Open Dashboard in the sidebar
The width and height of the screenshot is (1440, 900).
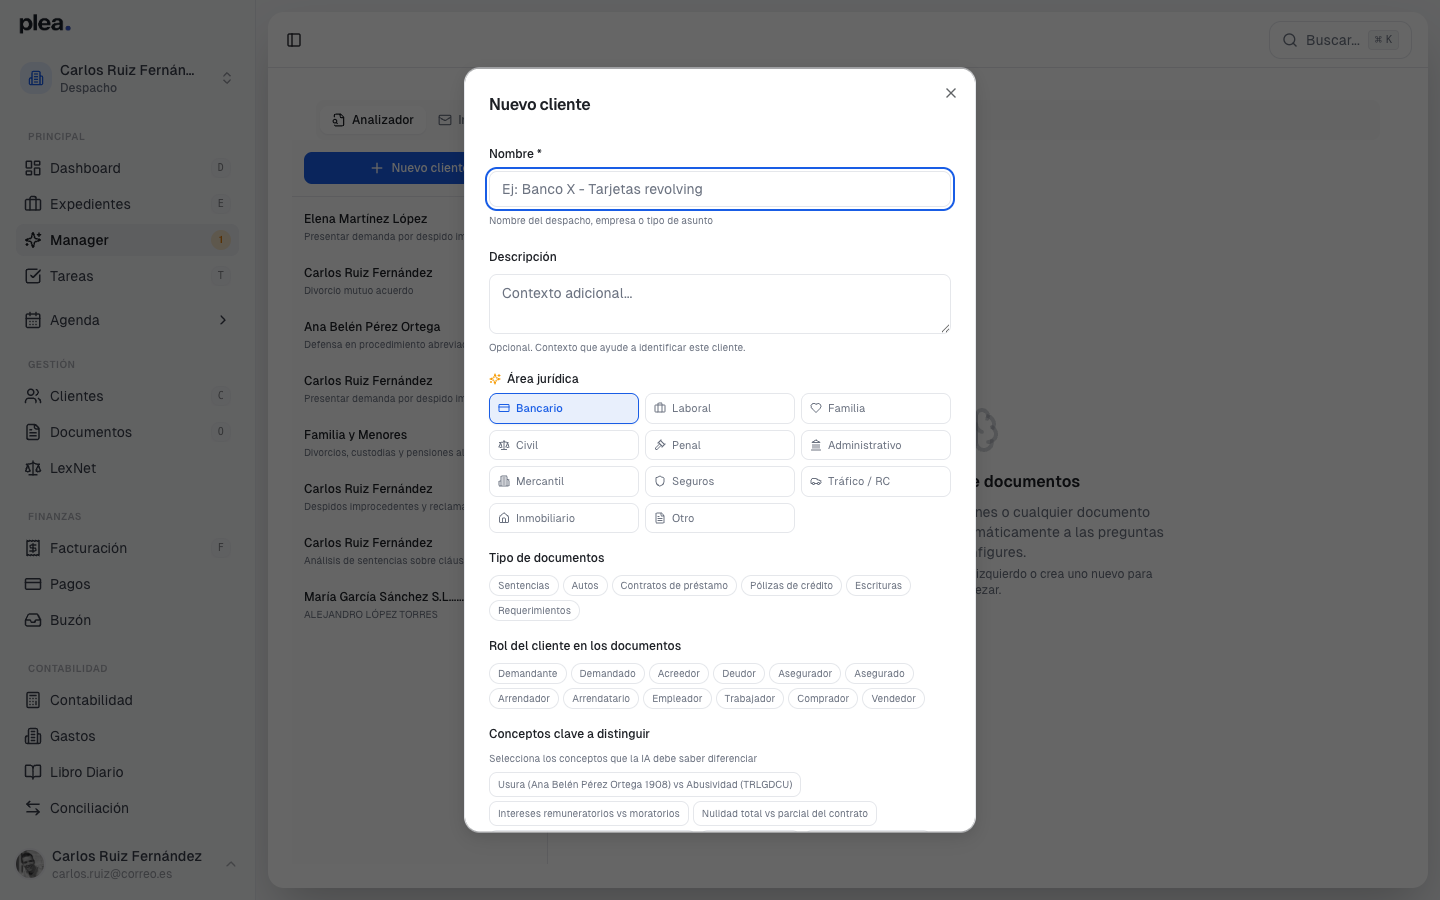[x=128, y=168]
